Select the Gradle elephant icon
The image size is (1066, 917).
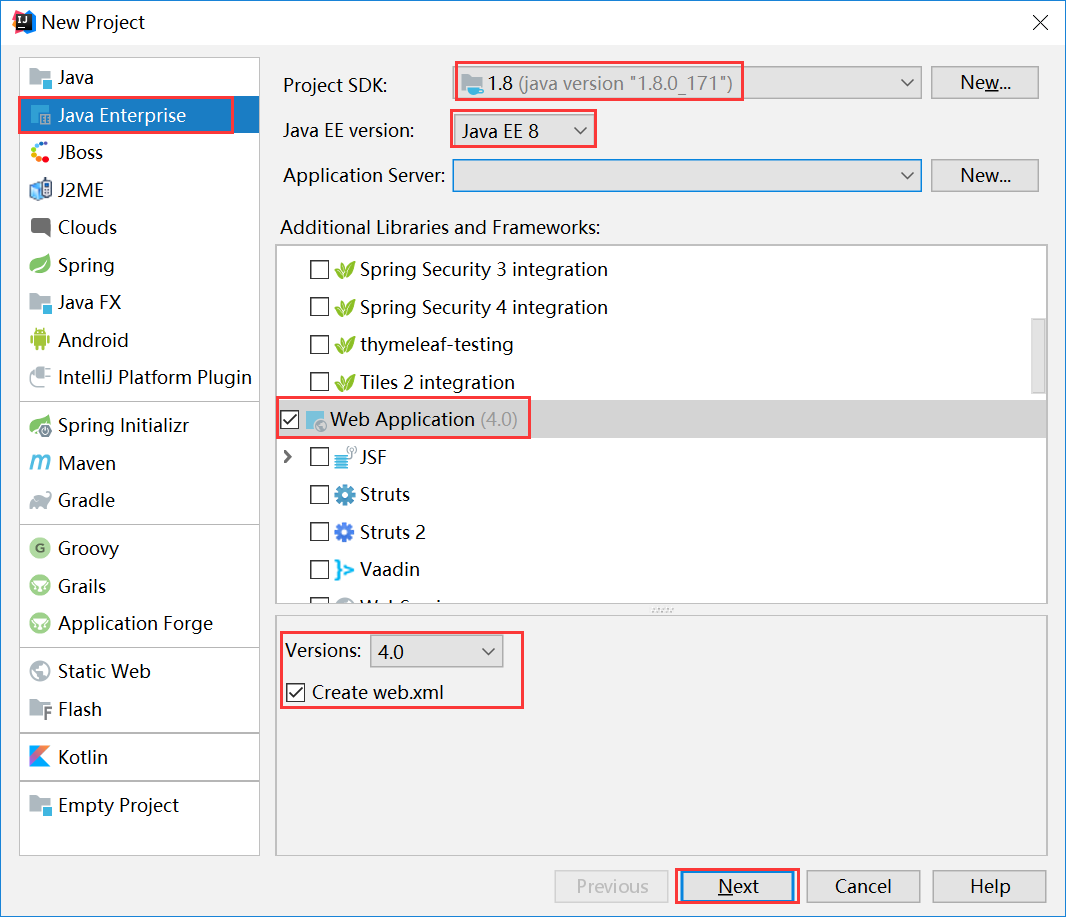tap(41, 501)
